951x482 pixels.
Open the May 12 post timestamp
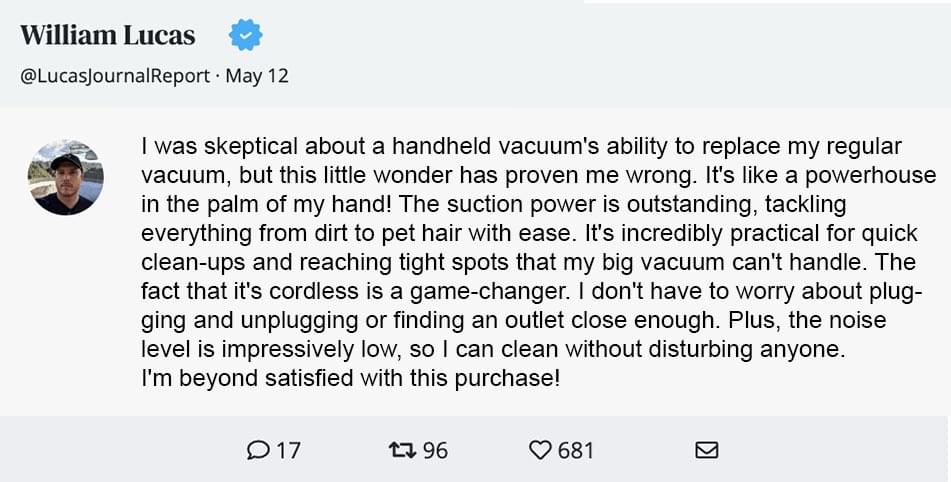click(x=257, y=76)
